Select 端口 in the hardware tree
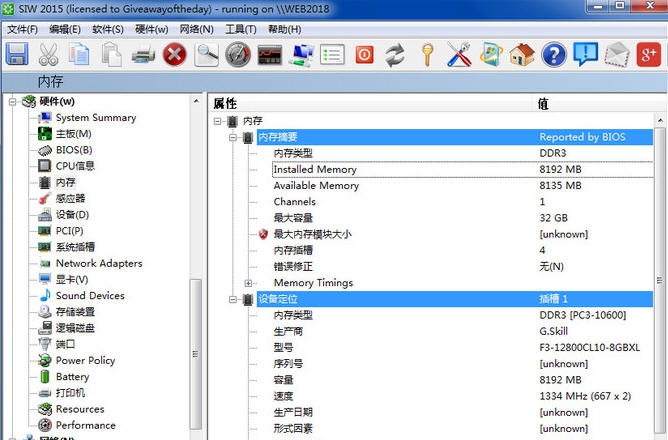Viewport: 668px width, 440px height. coord(66,344)
